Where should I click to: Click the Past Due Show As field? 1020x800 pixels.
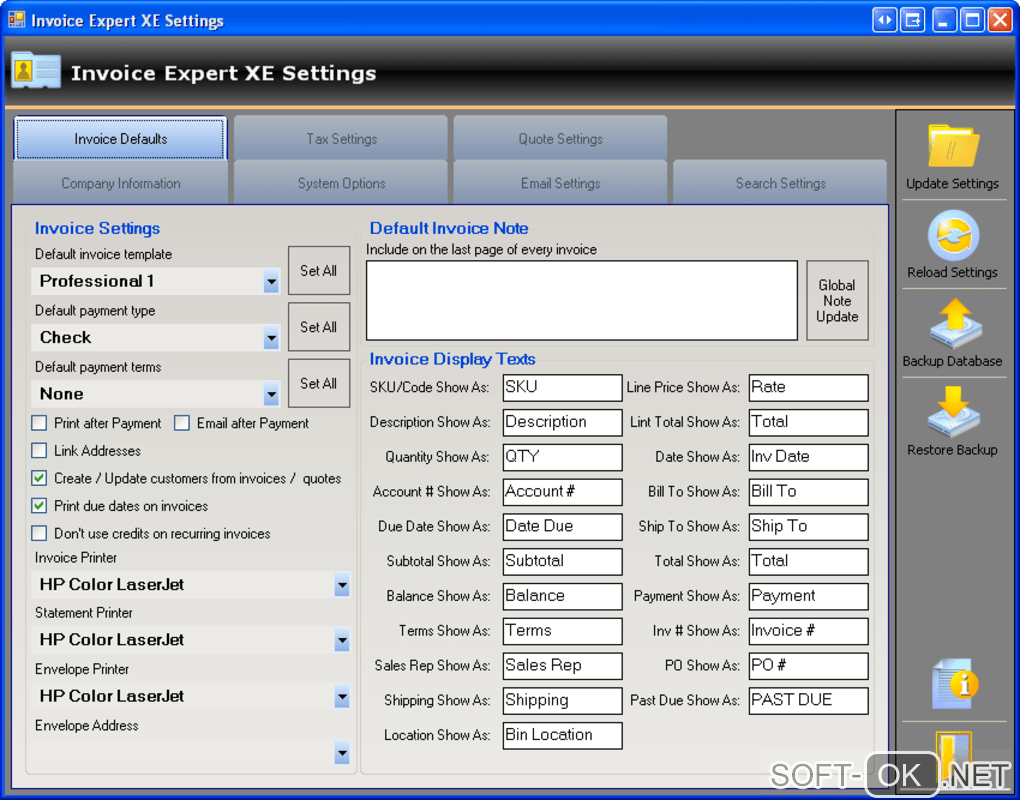click(809, 700)
